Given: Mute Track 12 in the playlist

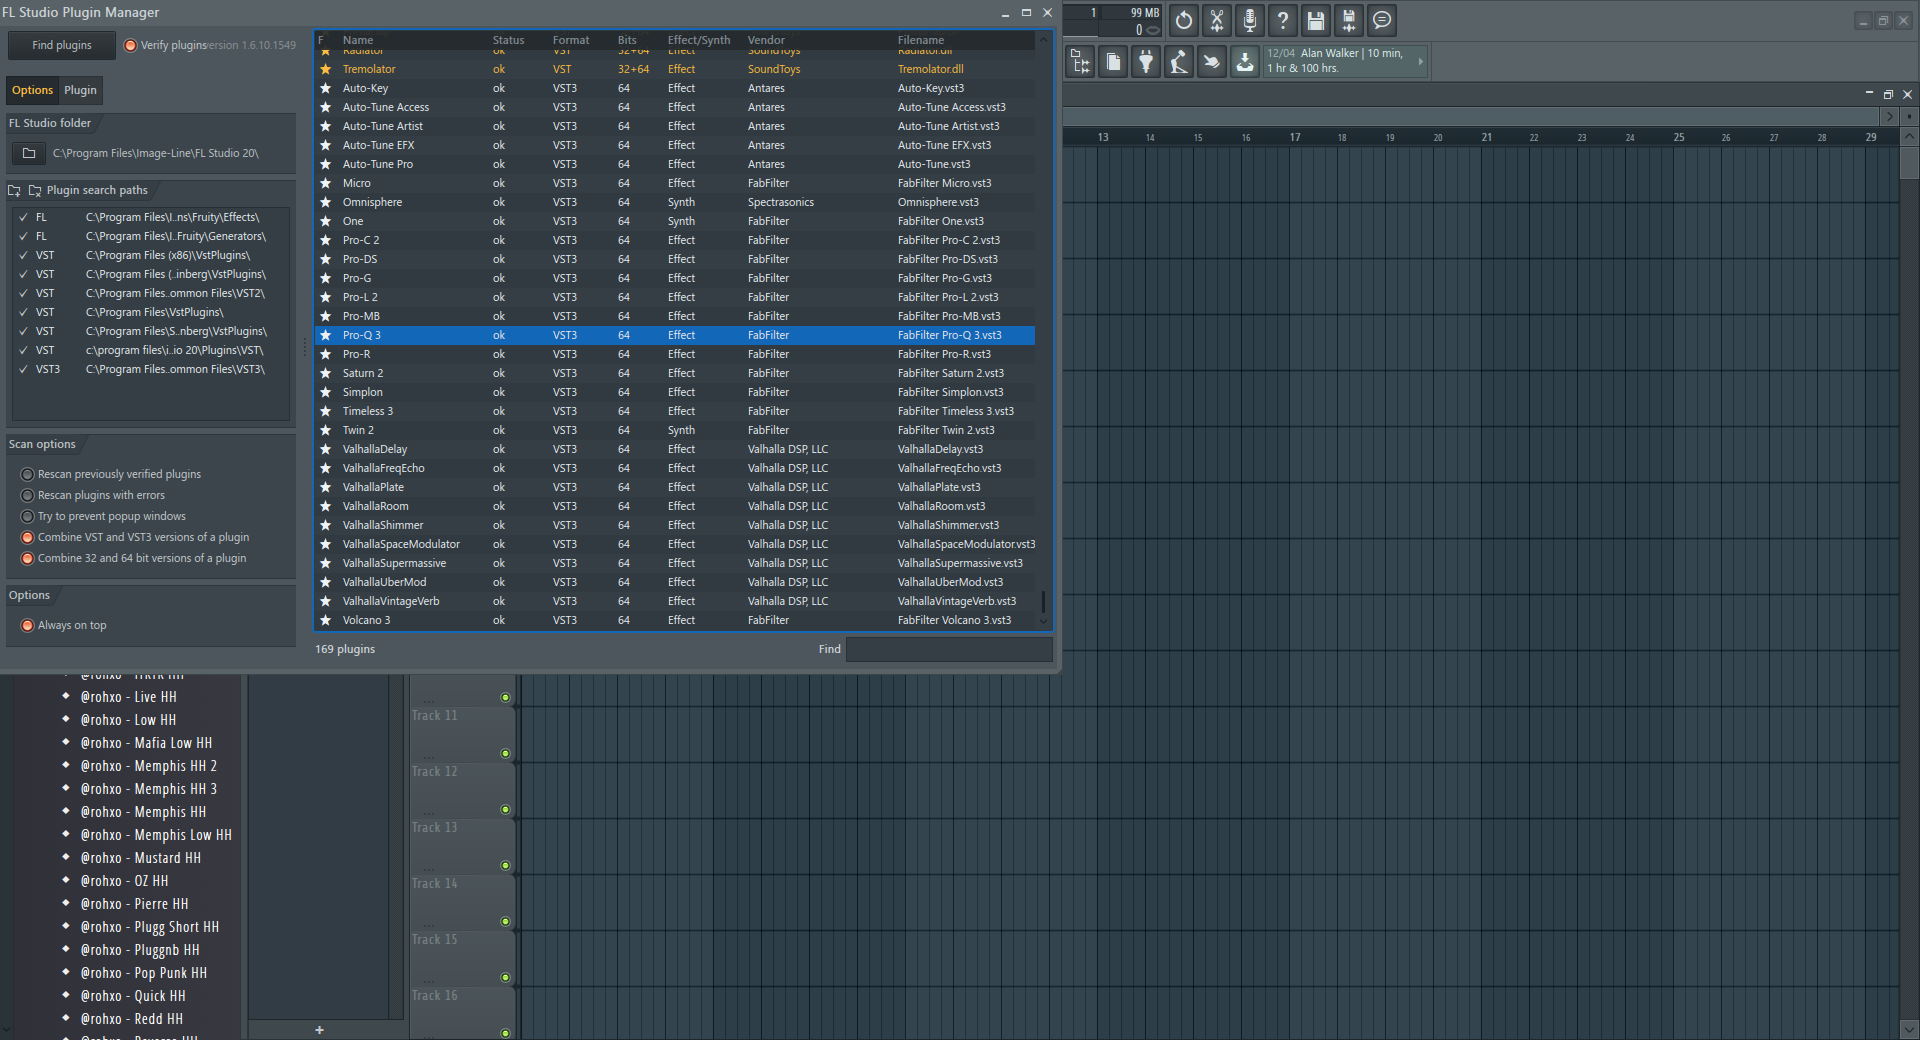Looking at the screenshot, I should [505, 810].
